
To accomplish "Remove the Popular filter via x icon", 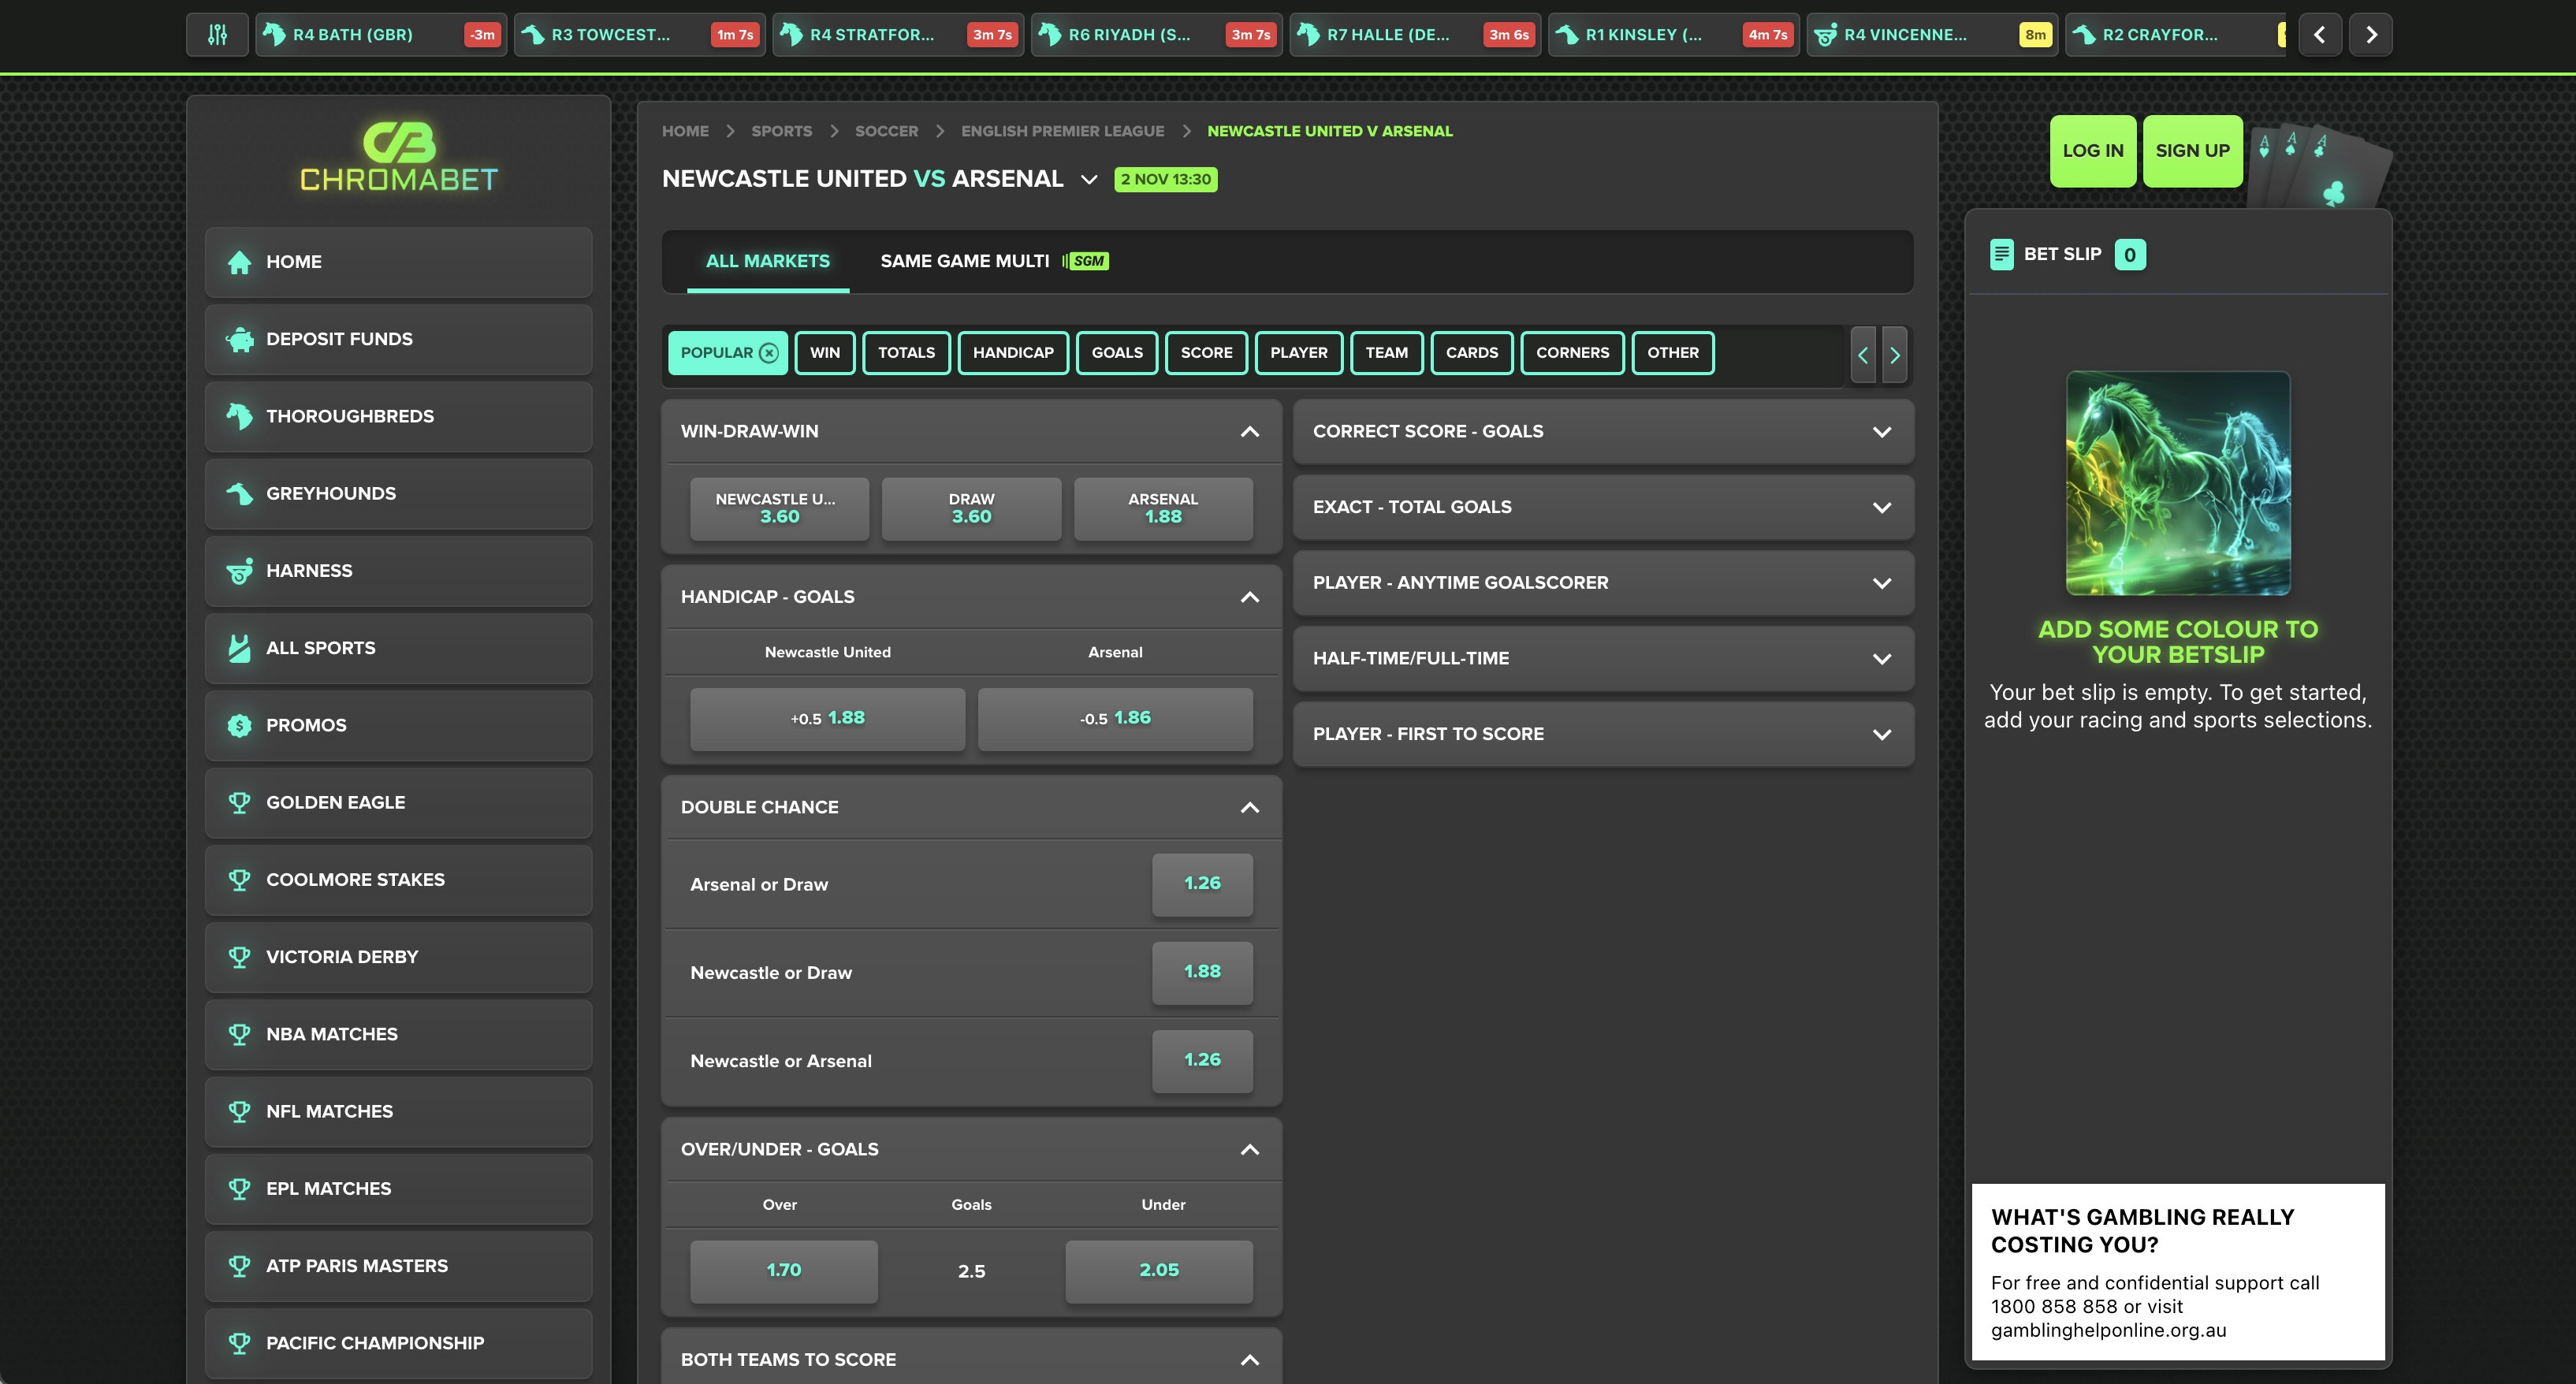I will tap(769, 353).
